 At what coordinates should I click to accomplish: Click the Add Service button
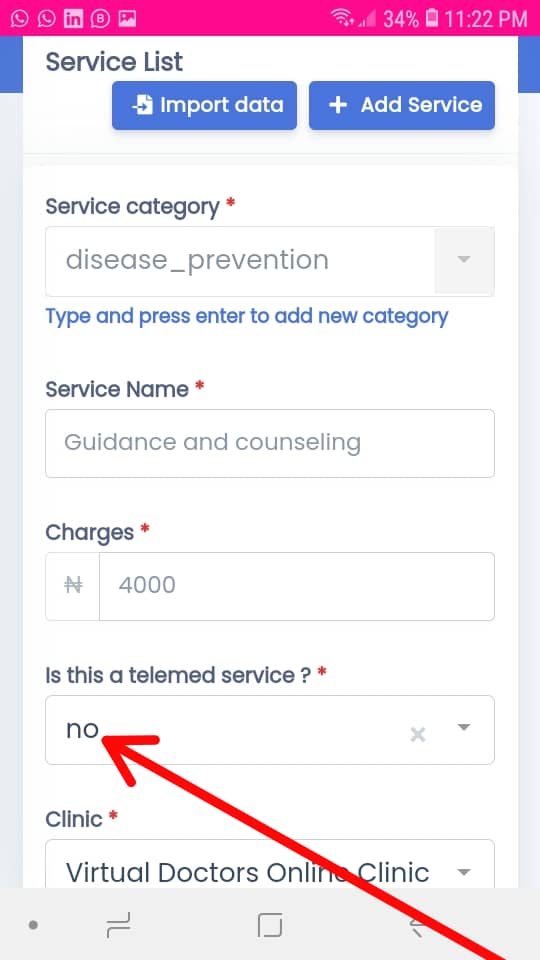pyautogui.click(x=402, y=105)
